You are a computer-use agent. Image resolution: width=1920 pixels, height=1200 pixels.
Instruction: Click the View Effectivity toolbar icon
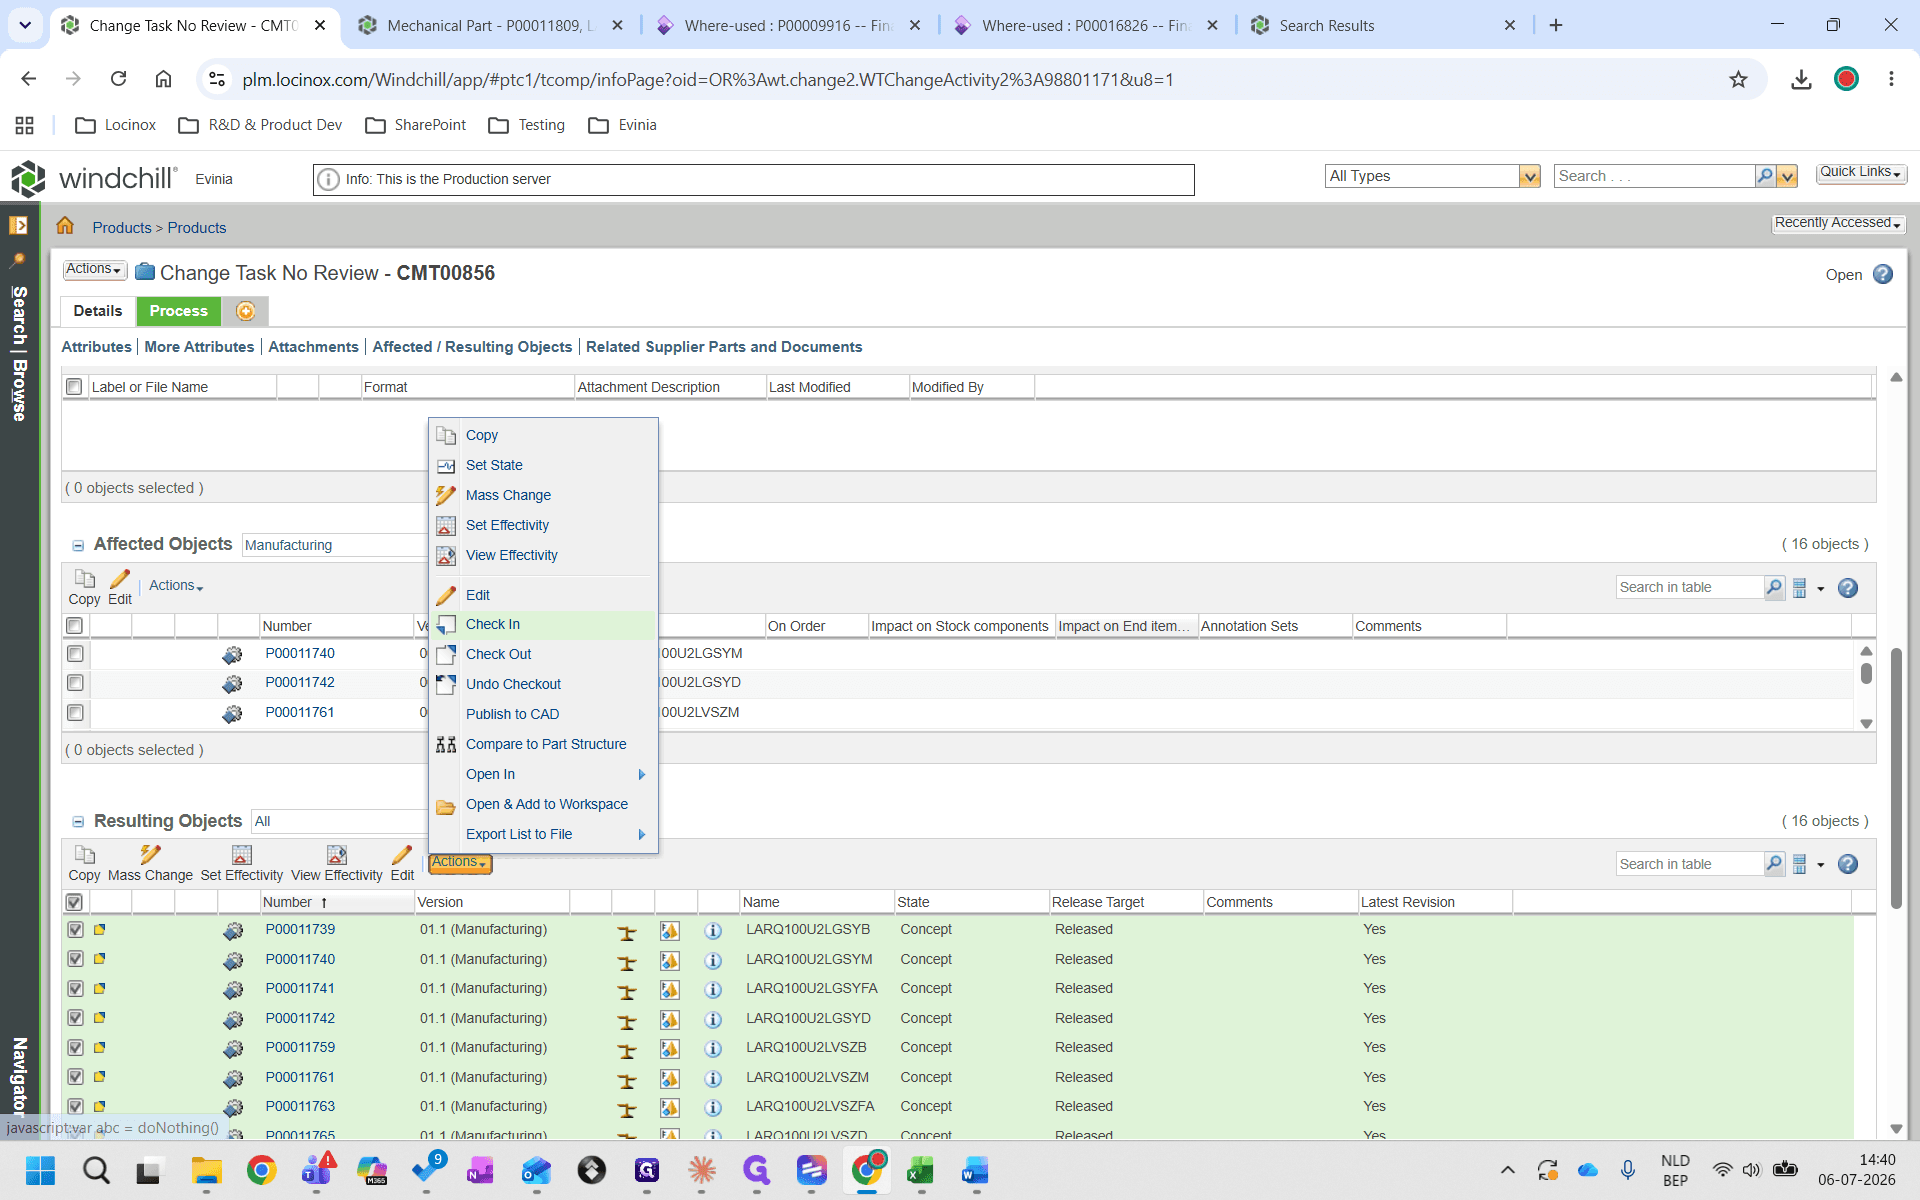coord(337,855)
